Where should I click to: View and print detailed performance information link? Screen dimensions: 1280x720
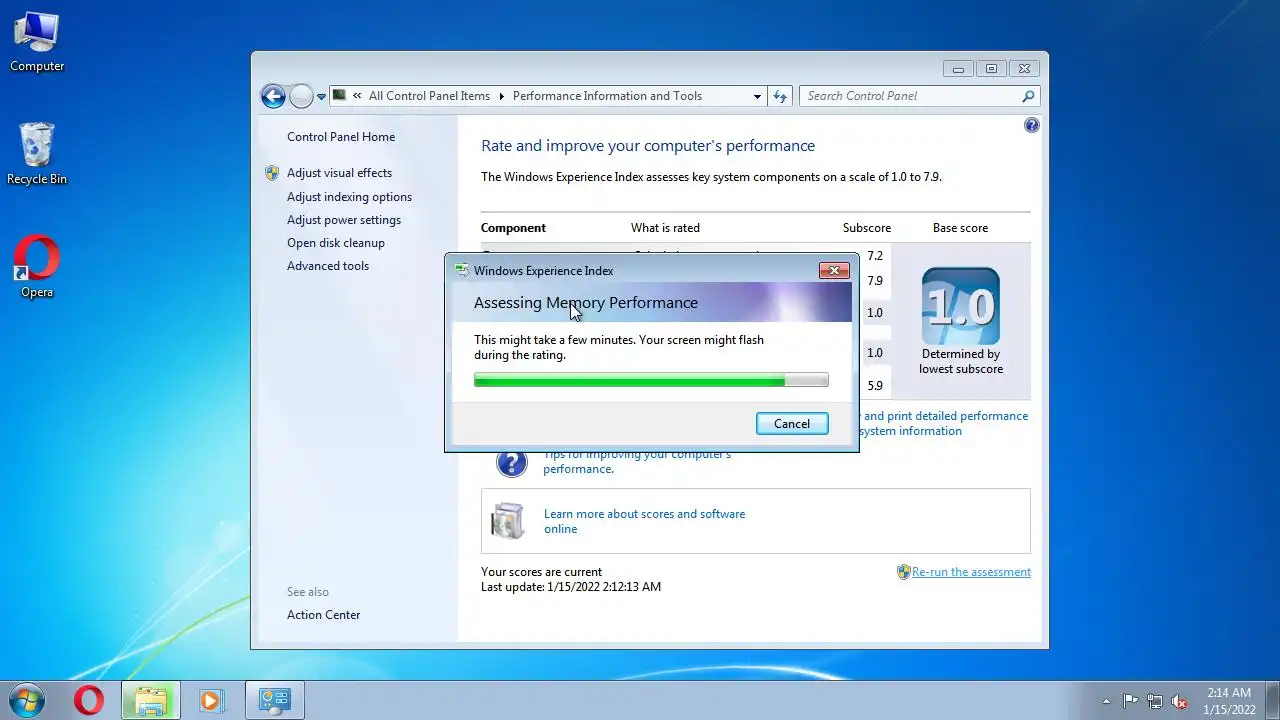pyautogui.click(x=943, y=423)
